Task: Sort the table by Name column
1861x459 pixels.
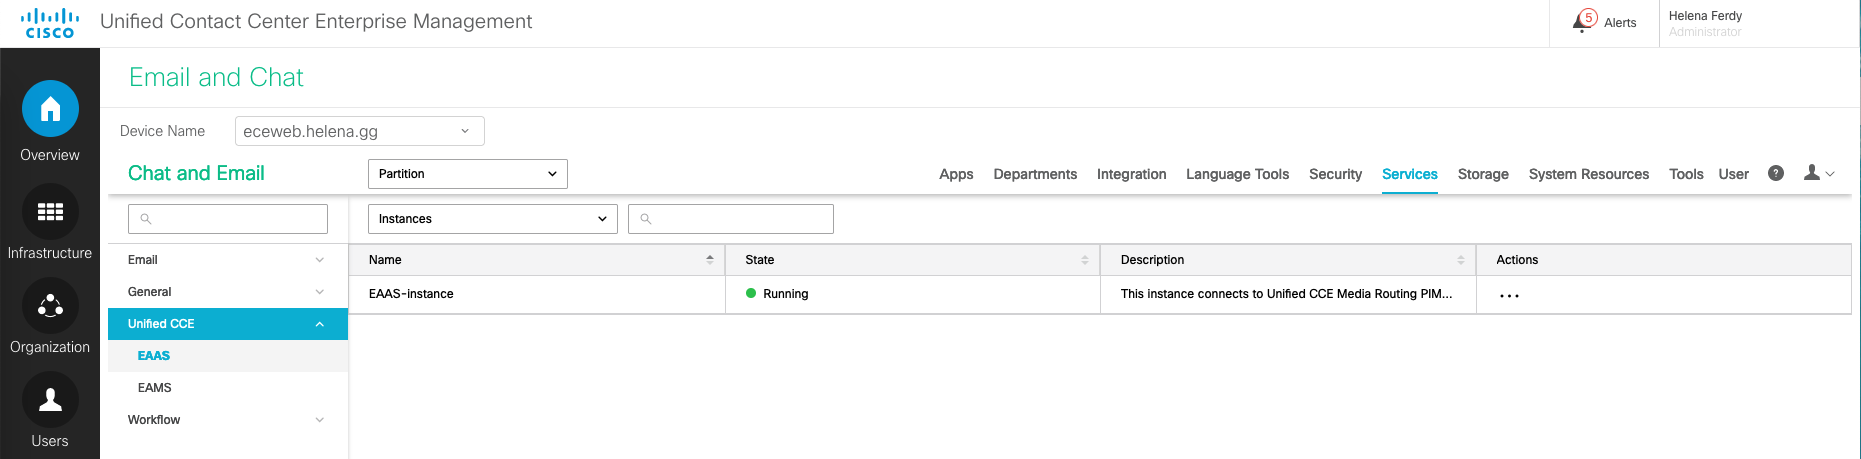Action: coord(709,260)
